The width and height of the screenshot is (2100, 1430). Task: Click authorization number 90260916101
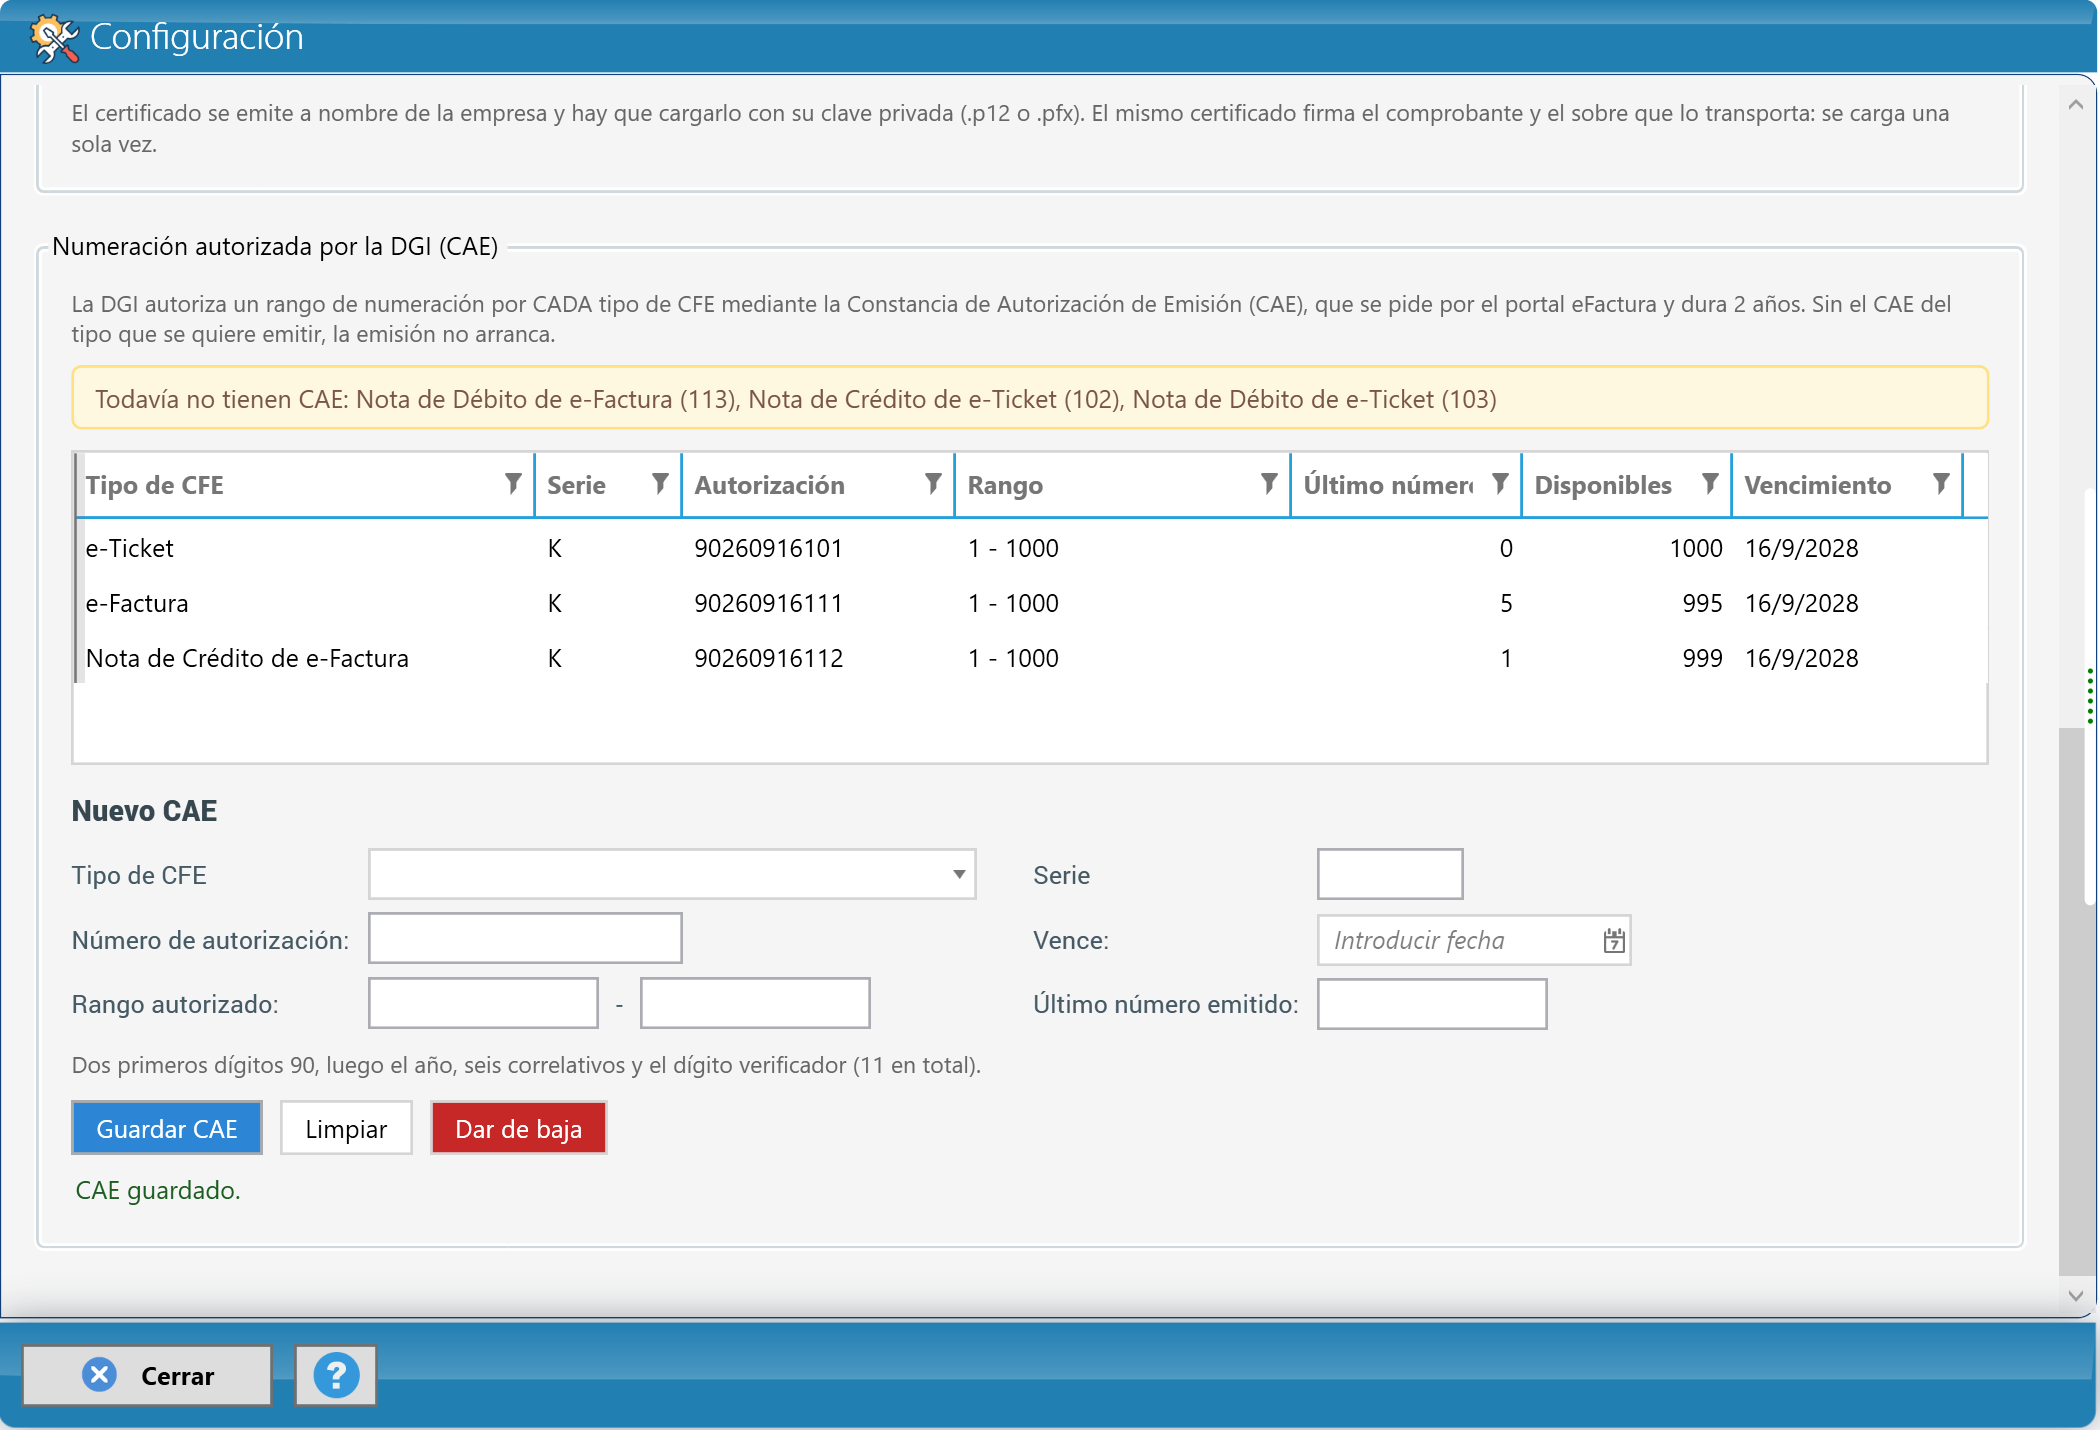click(769, 548)
